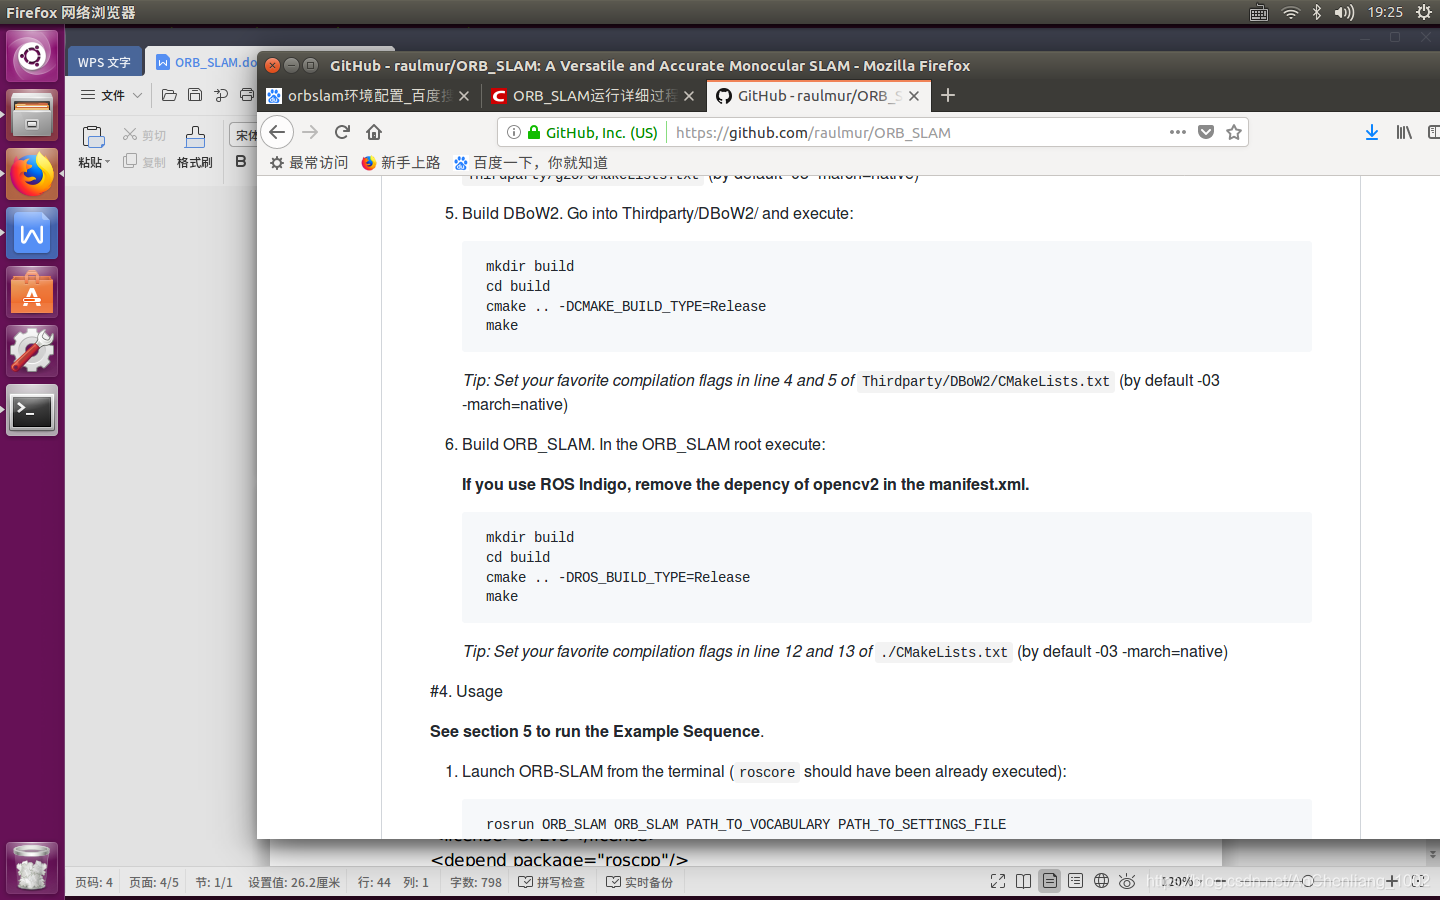The height and width of the screenshot is (900, 1440).
Task: Close the ORB_SLAM运行详细过程 tab
Action: pyautogui.click(x=689, y=96)
